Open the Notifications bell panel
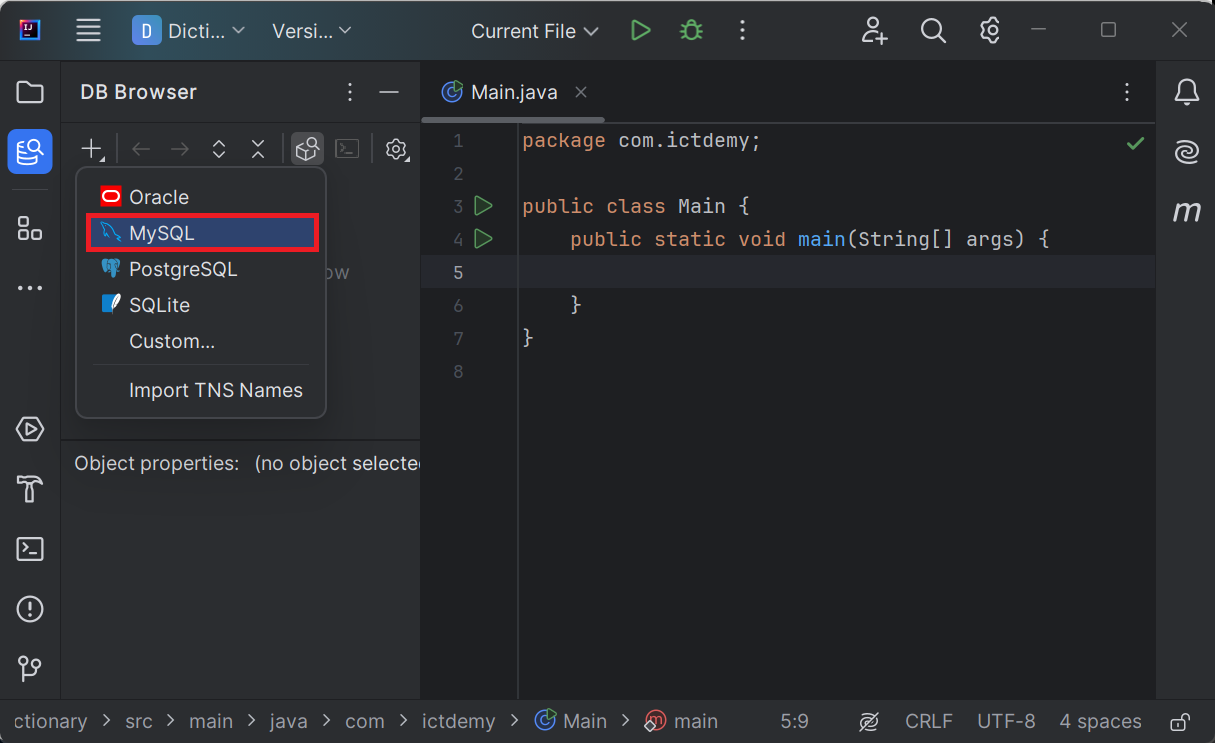This screenshot has height=743, width=1215. click(1186, 92)
